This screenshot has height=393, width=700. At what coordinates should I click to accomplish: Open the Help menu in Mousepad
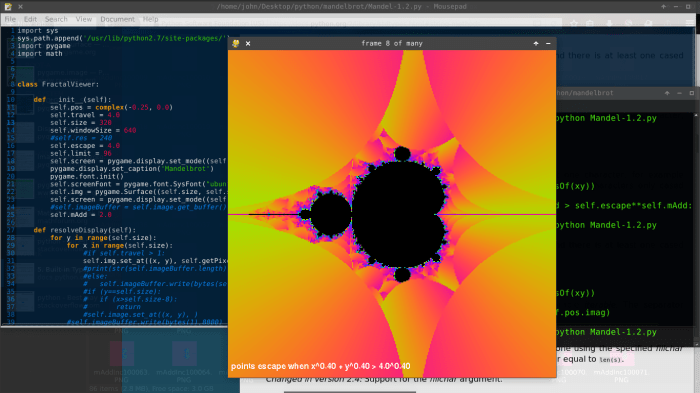(150, 19)
